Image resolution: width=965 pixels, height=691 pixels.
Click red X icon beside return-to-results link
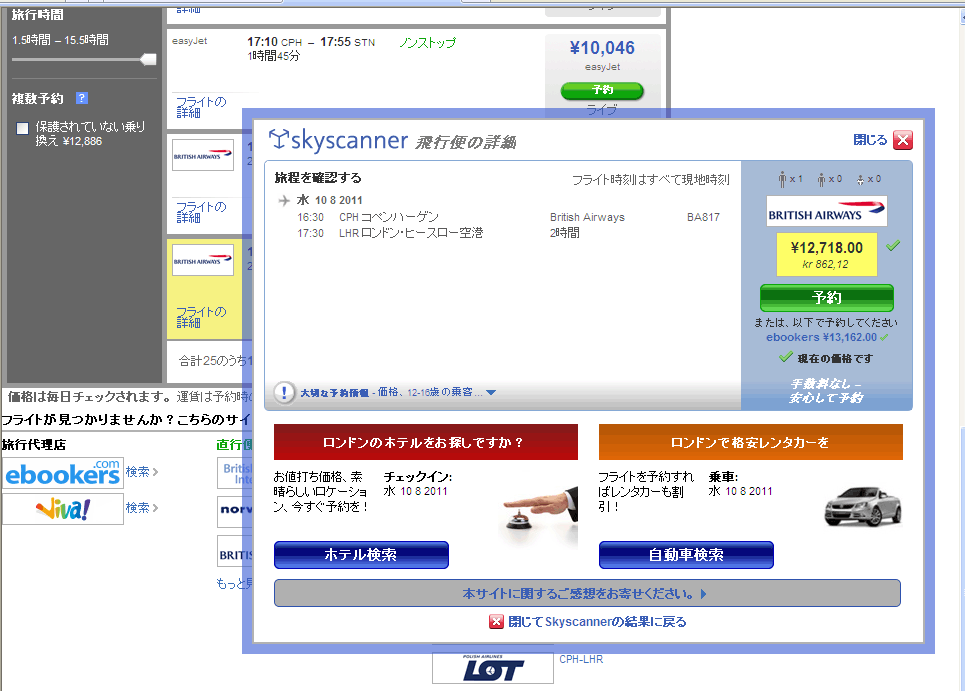(496, 621)
